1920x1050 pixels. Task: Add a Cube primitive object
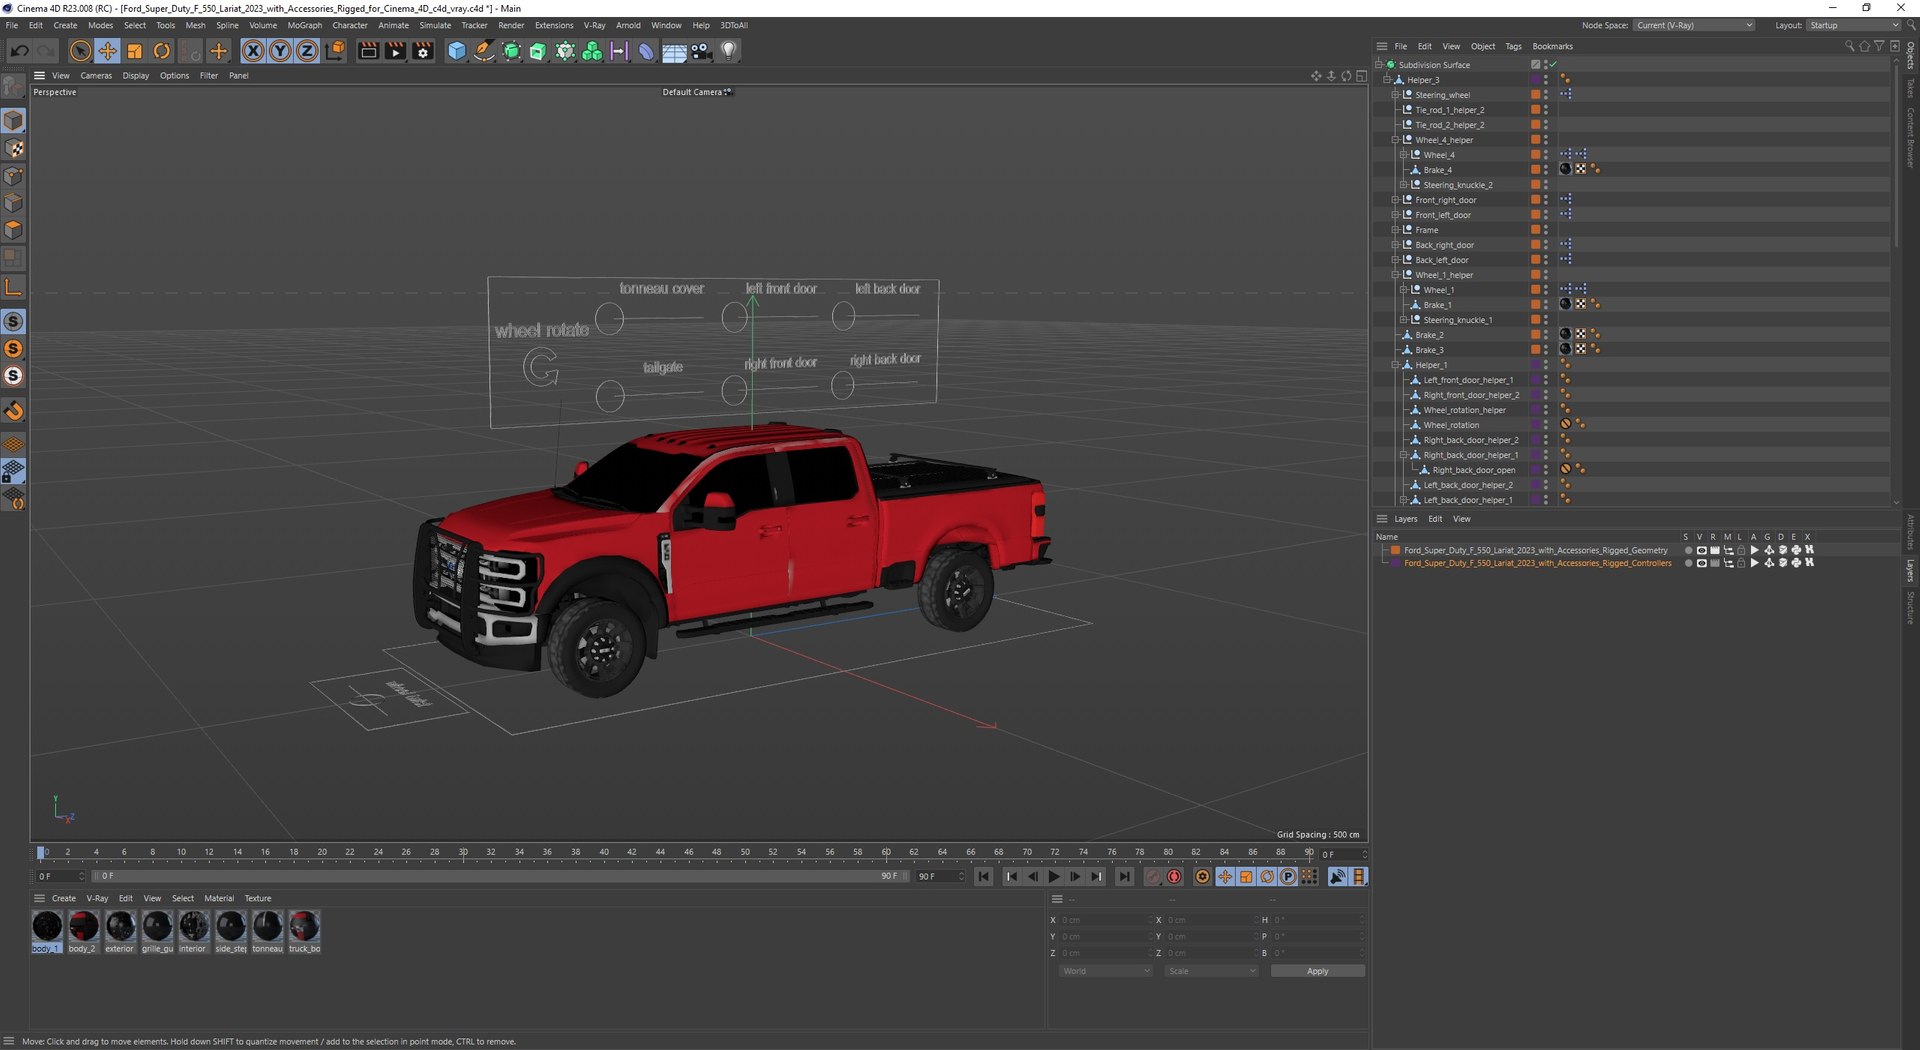click(456, 51)
